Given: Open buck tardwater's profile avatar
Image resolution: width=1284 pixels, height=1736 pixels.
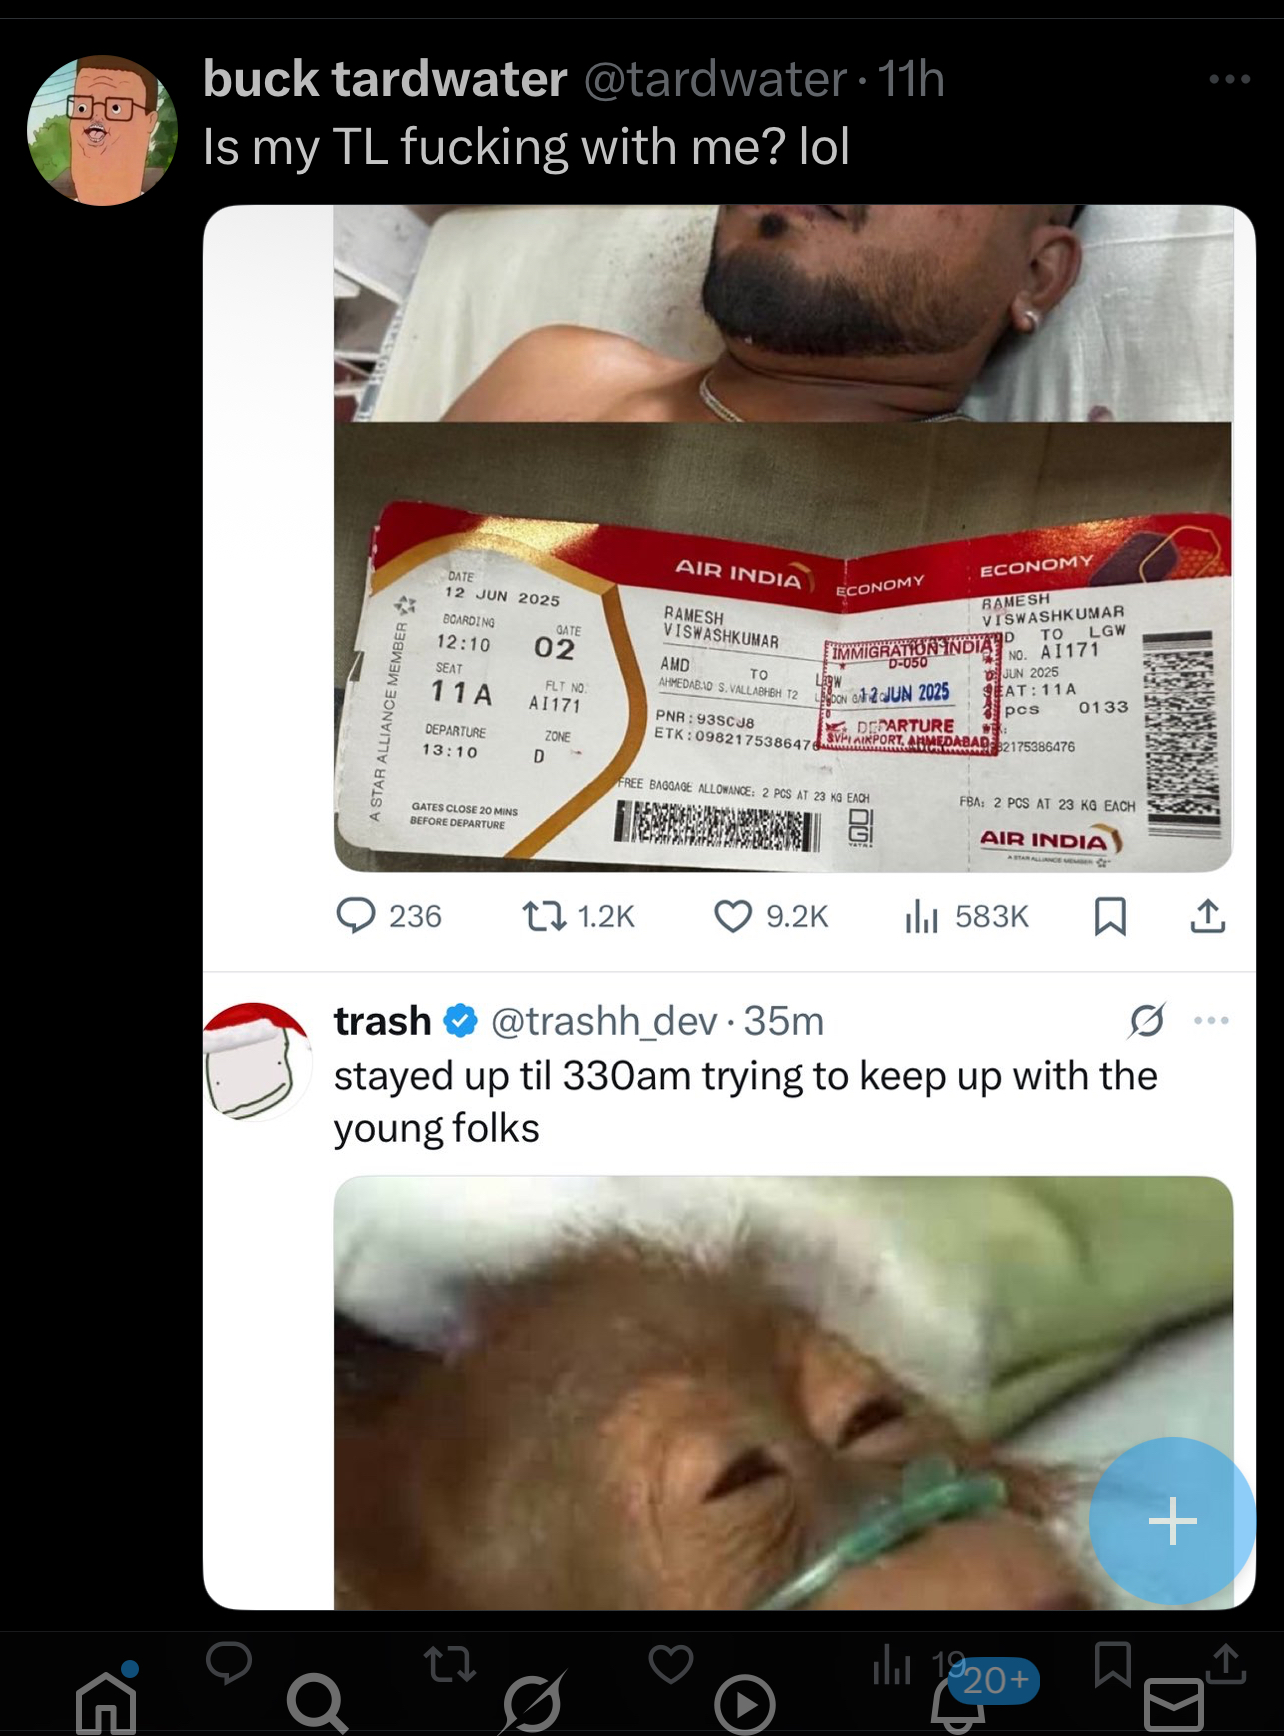Looking at the screenshot, I should coord(103,131).
